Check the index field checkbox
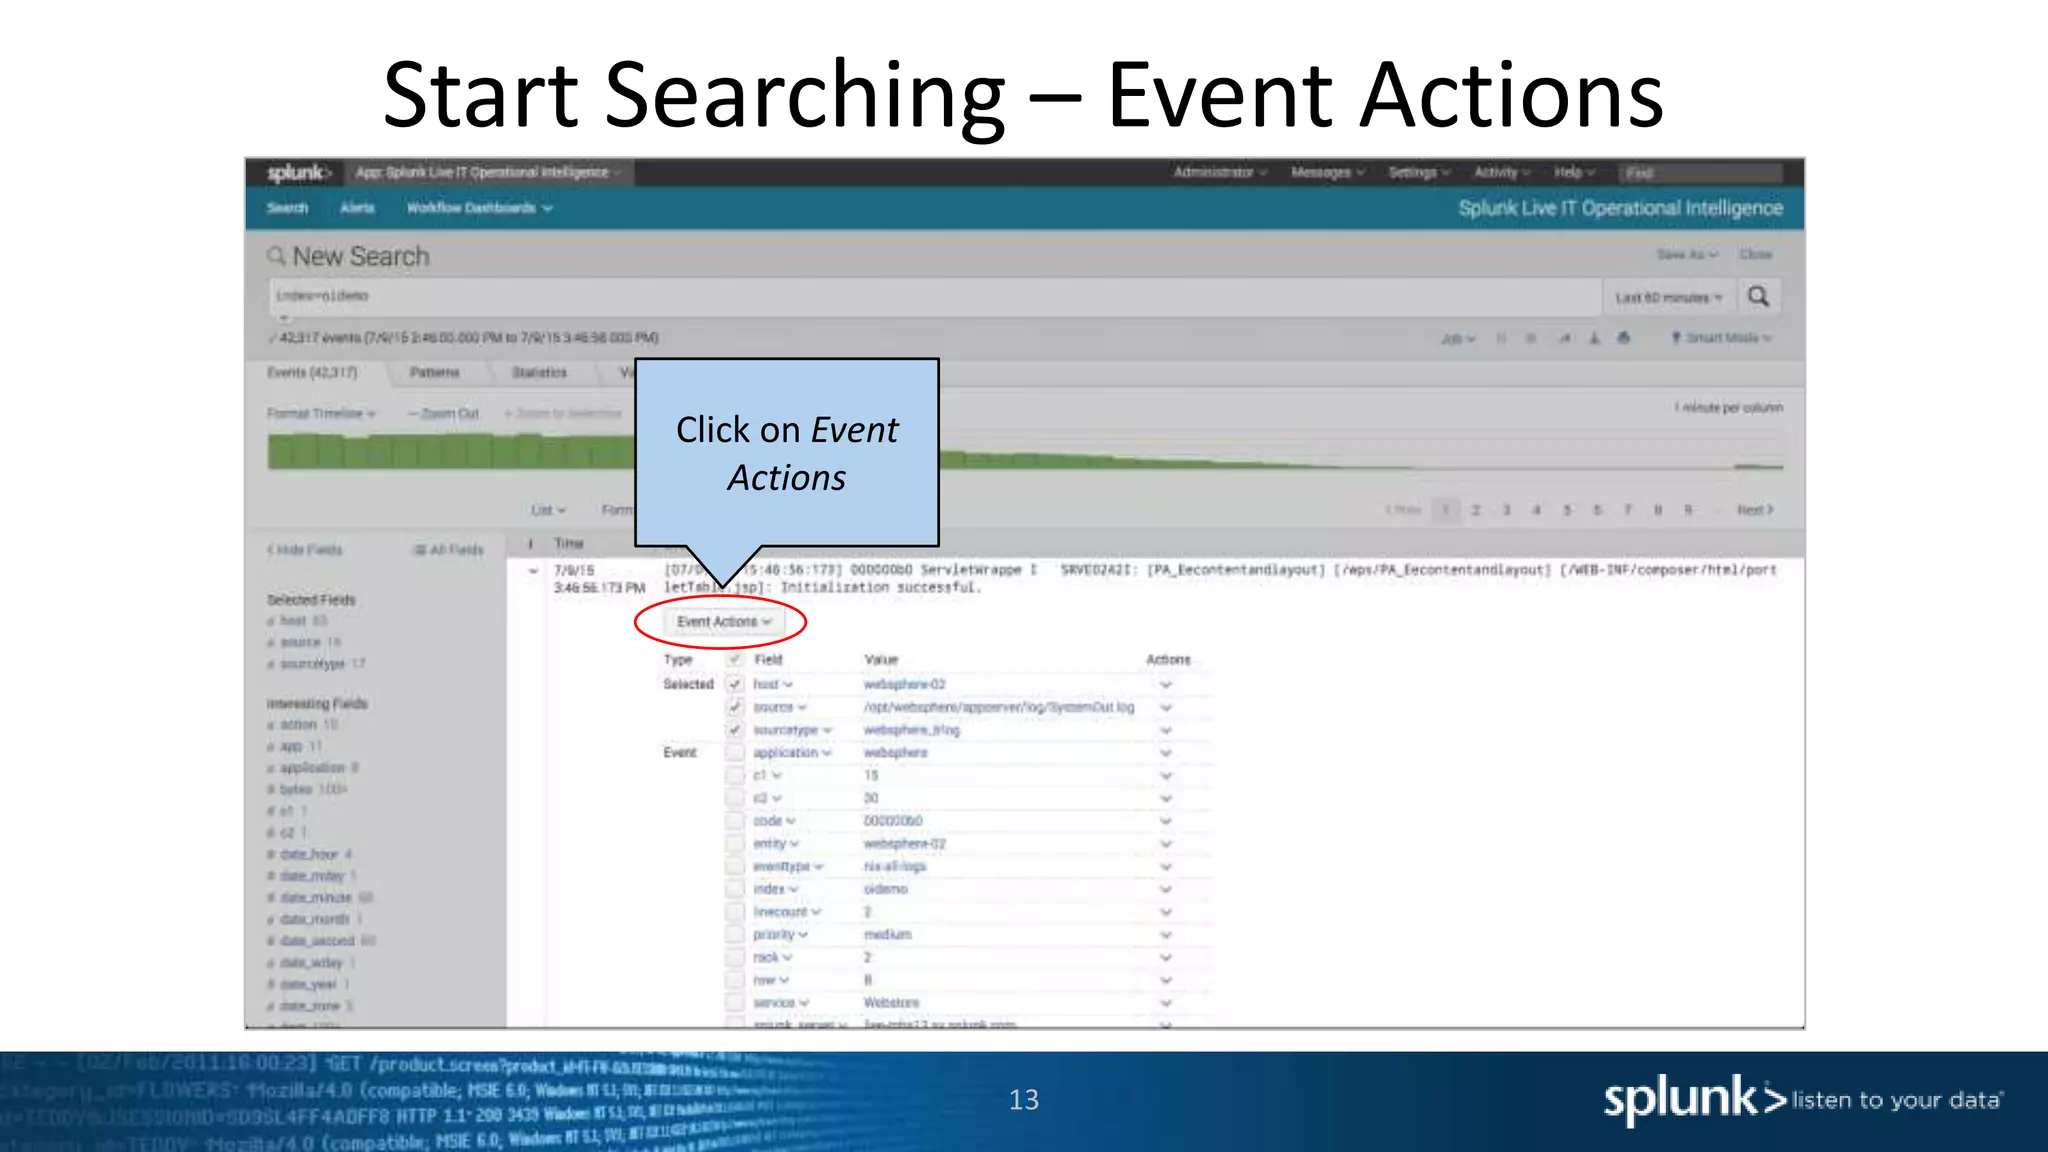 pyautogui.click(x=735, y=889)
